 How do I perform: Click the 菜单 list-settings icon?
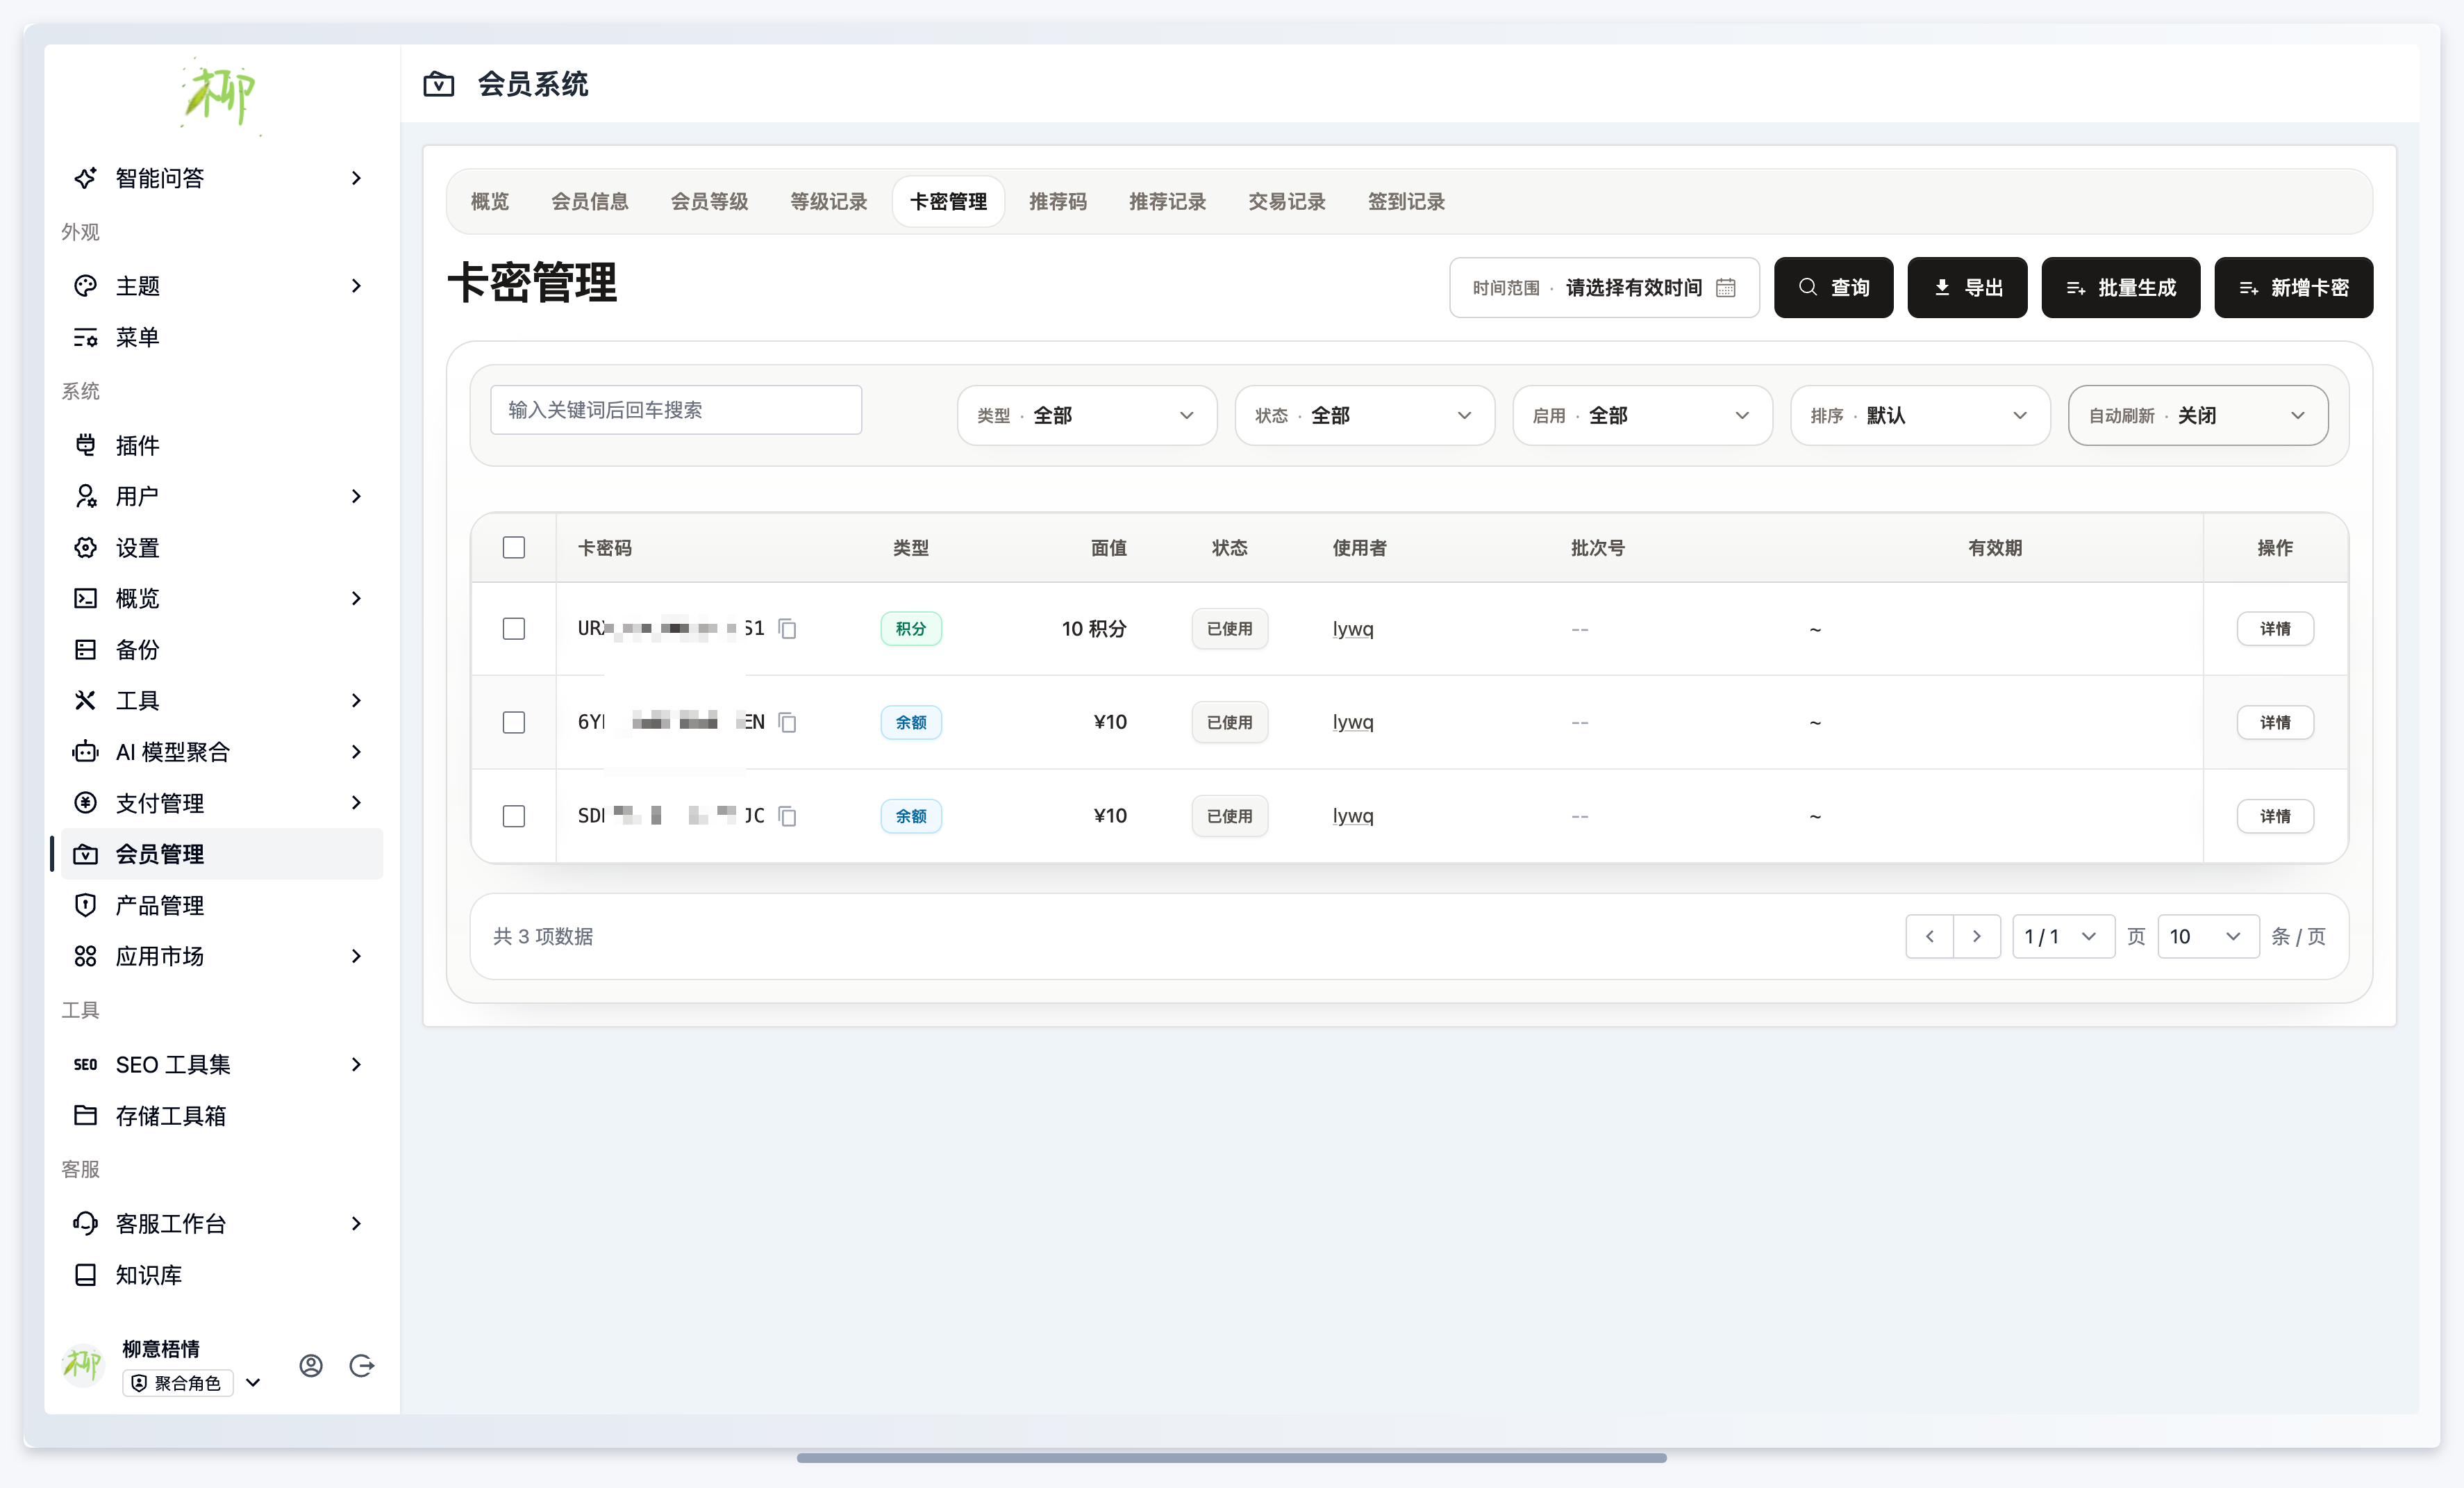pos(86,337)
